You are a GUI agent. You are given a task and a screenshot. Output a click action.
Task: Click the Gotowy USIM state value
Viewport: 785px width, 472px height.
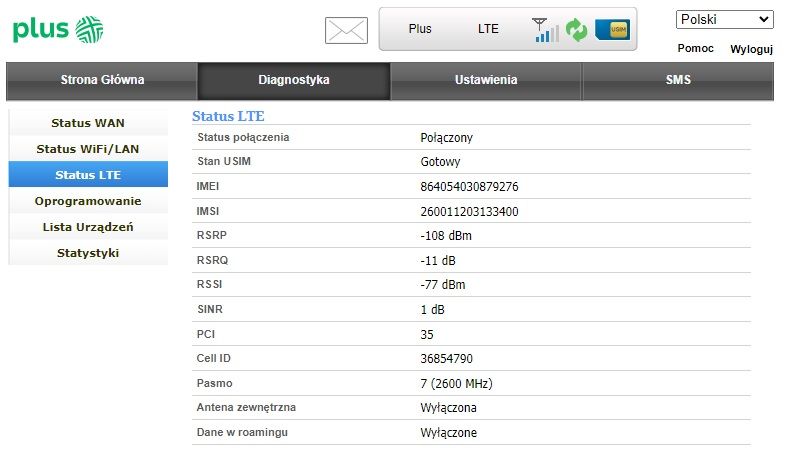click(x=440, y=162)
